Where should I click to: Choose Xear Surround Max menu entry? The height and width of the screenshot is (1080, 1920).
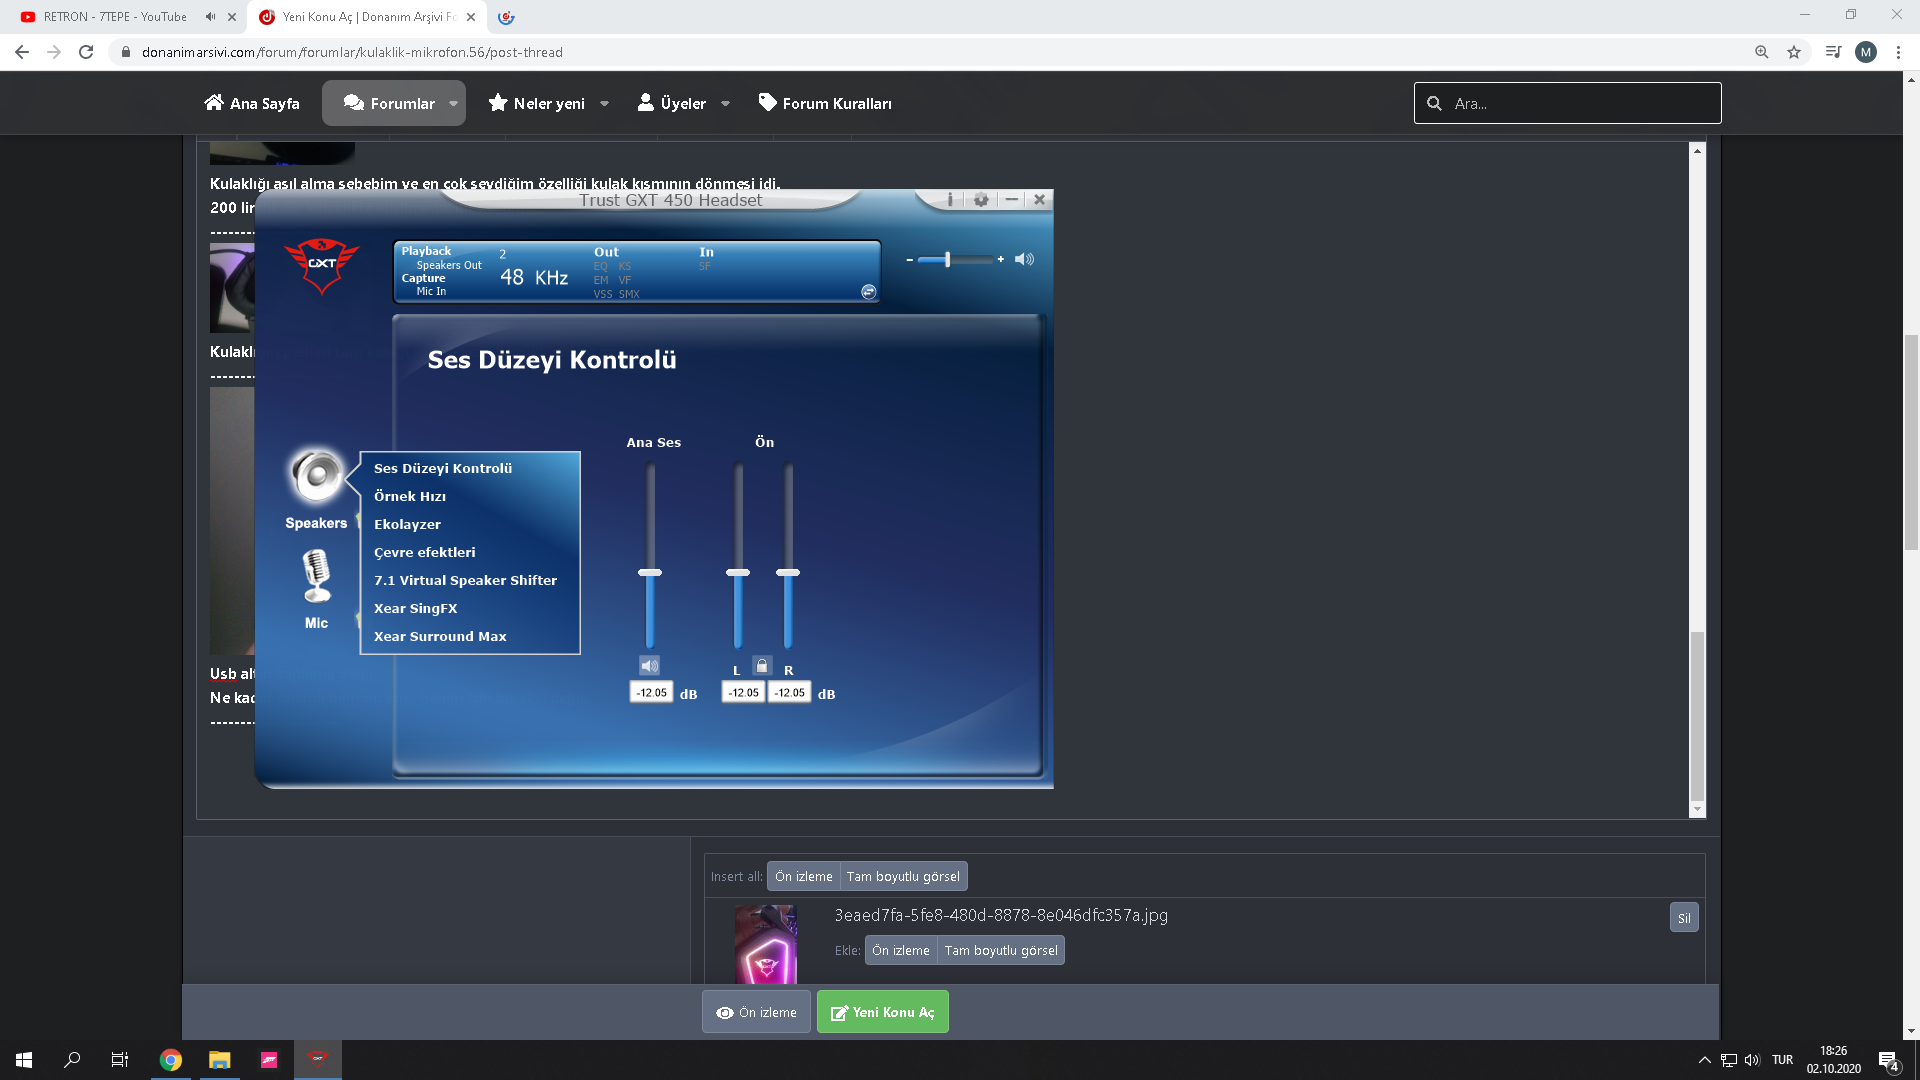coord(440,636)
